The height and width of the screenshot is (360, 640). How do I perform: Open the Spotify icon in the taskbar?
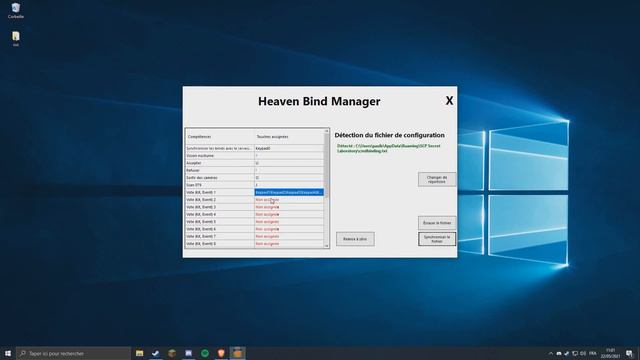204,353
